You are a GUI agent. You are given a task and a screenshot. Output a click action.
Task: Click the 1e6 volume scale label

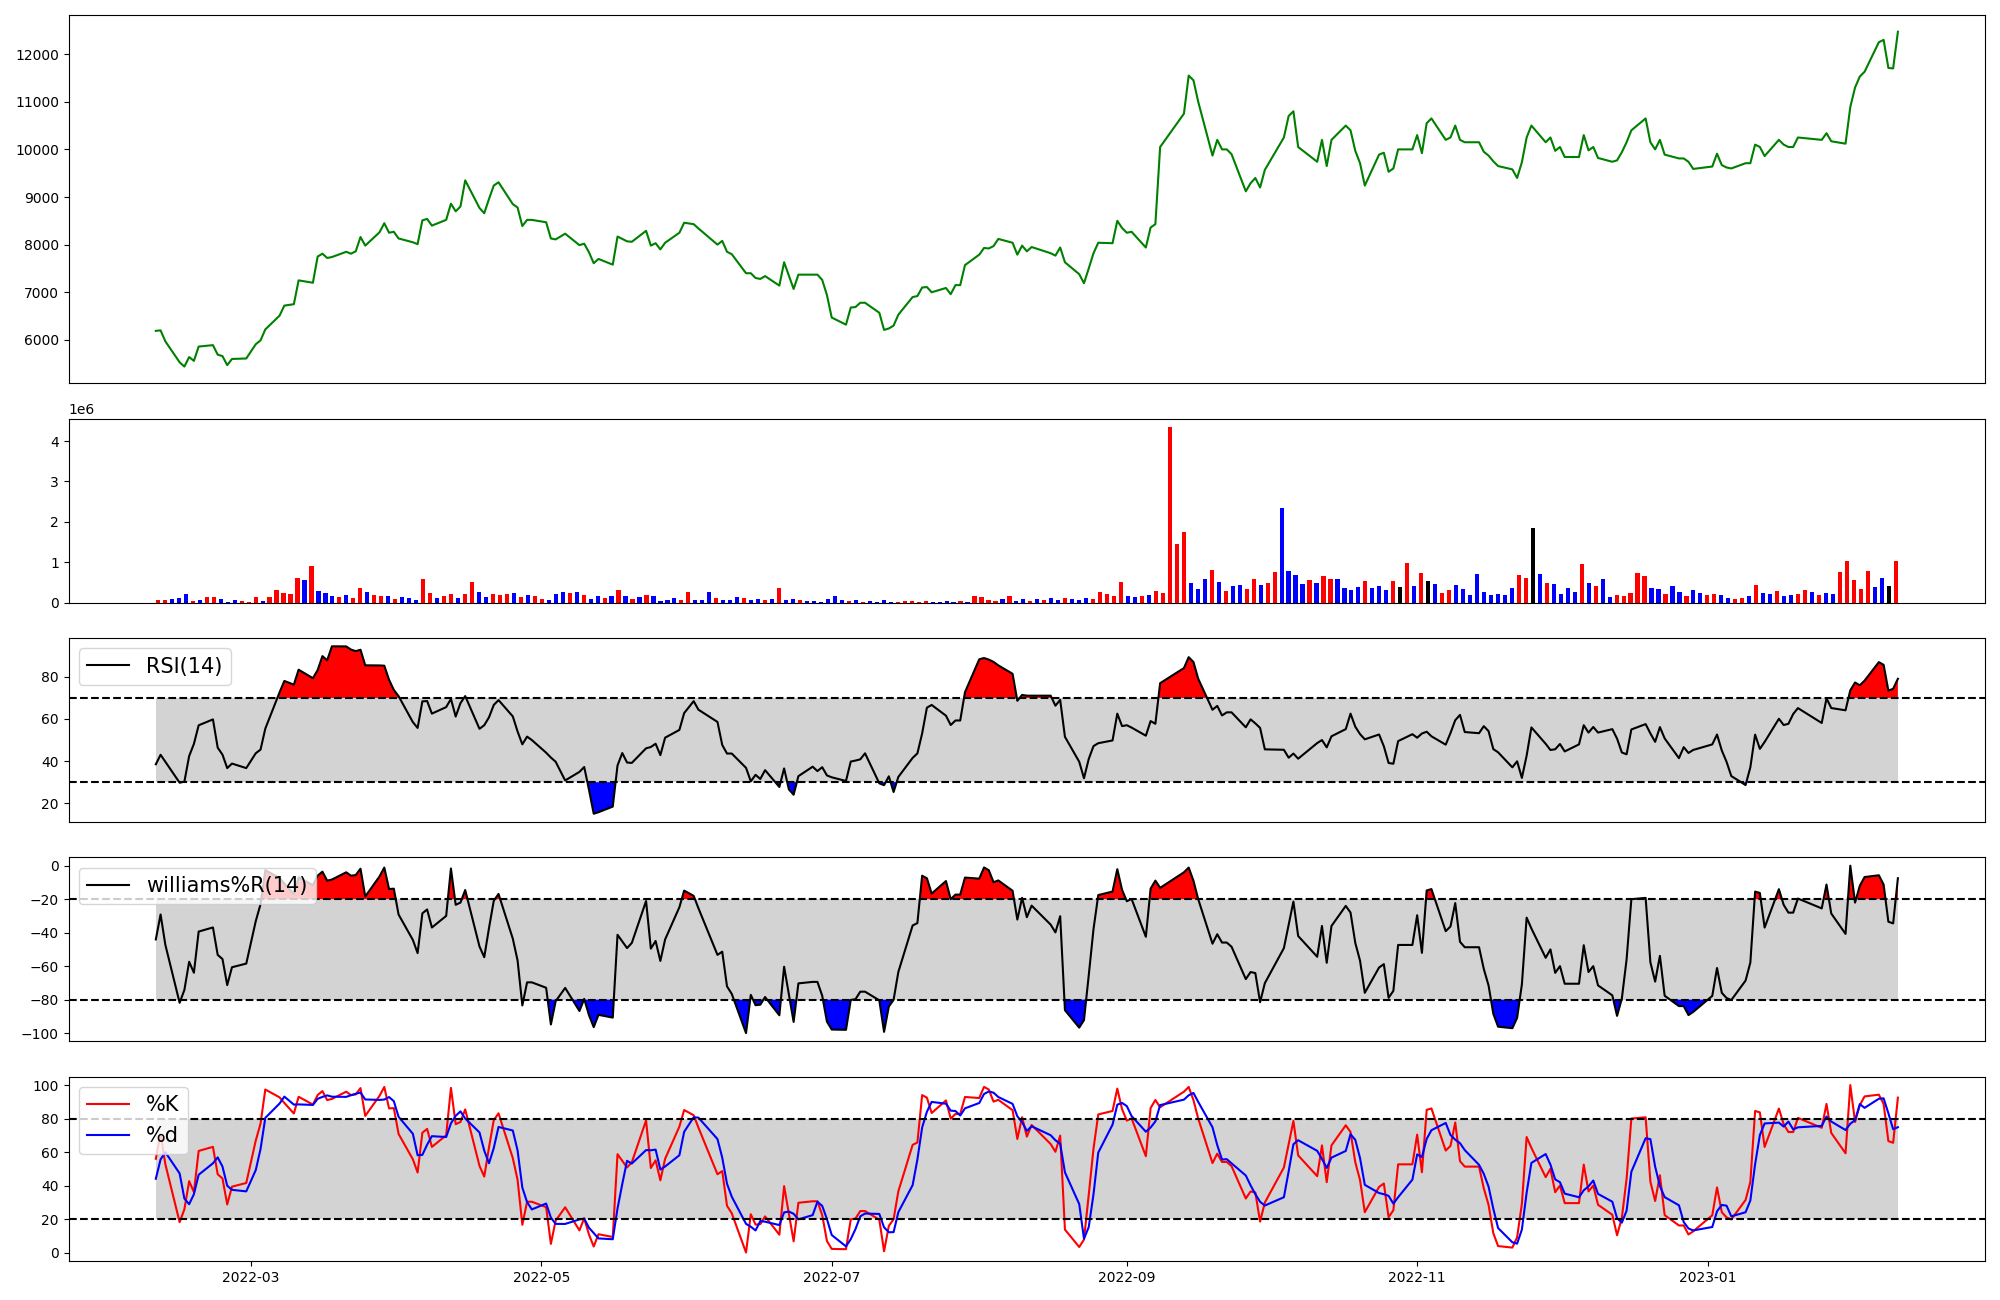[x=81, y=409]
